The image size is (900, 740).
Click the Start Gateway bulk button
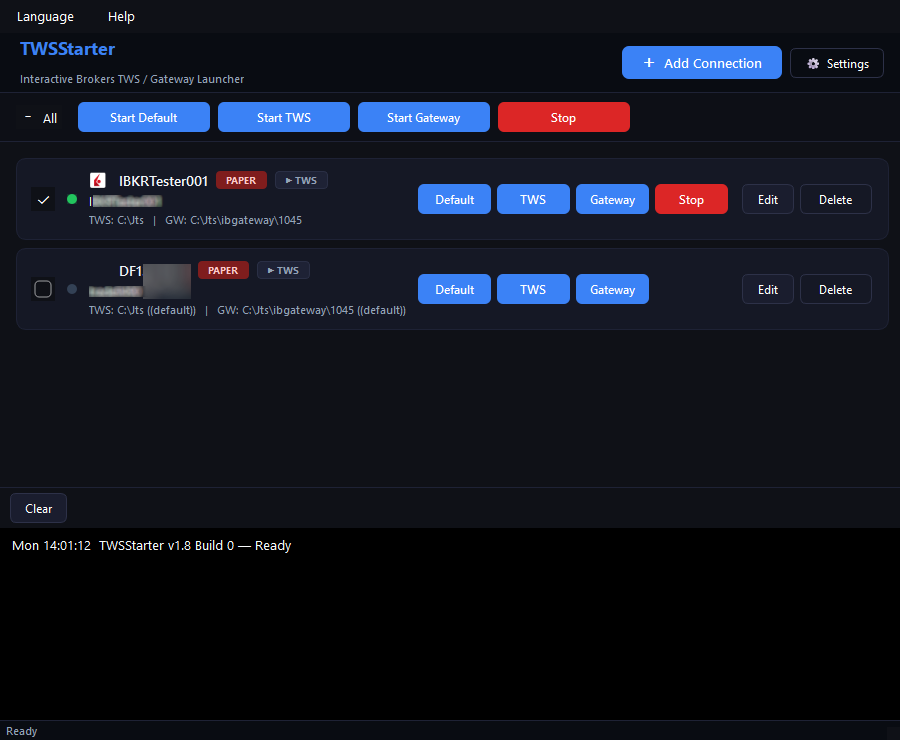coord(424,117)
